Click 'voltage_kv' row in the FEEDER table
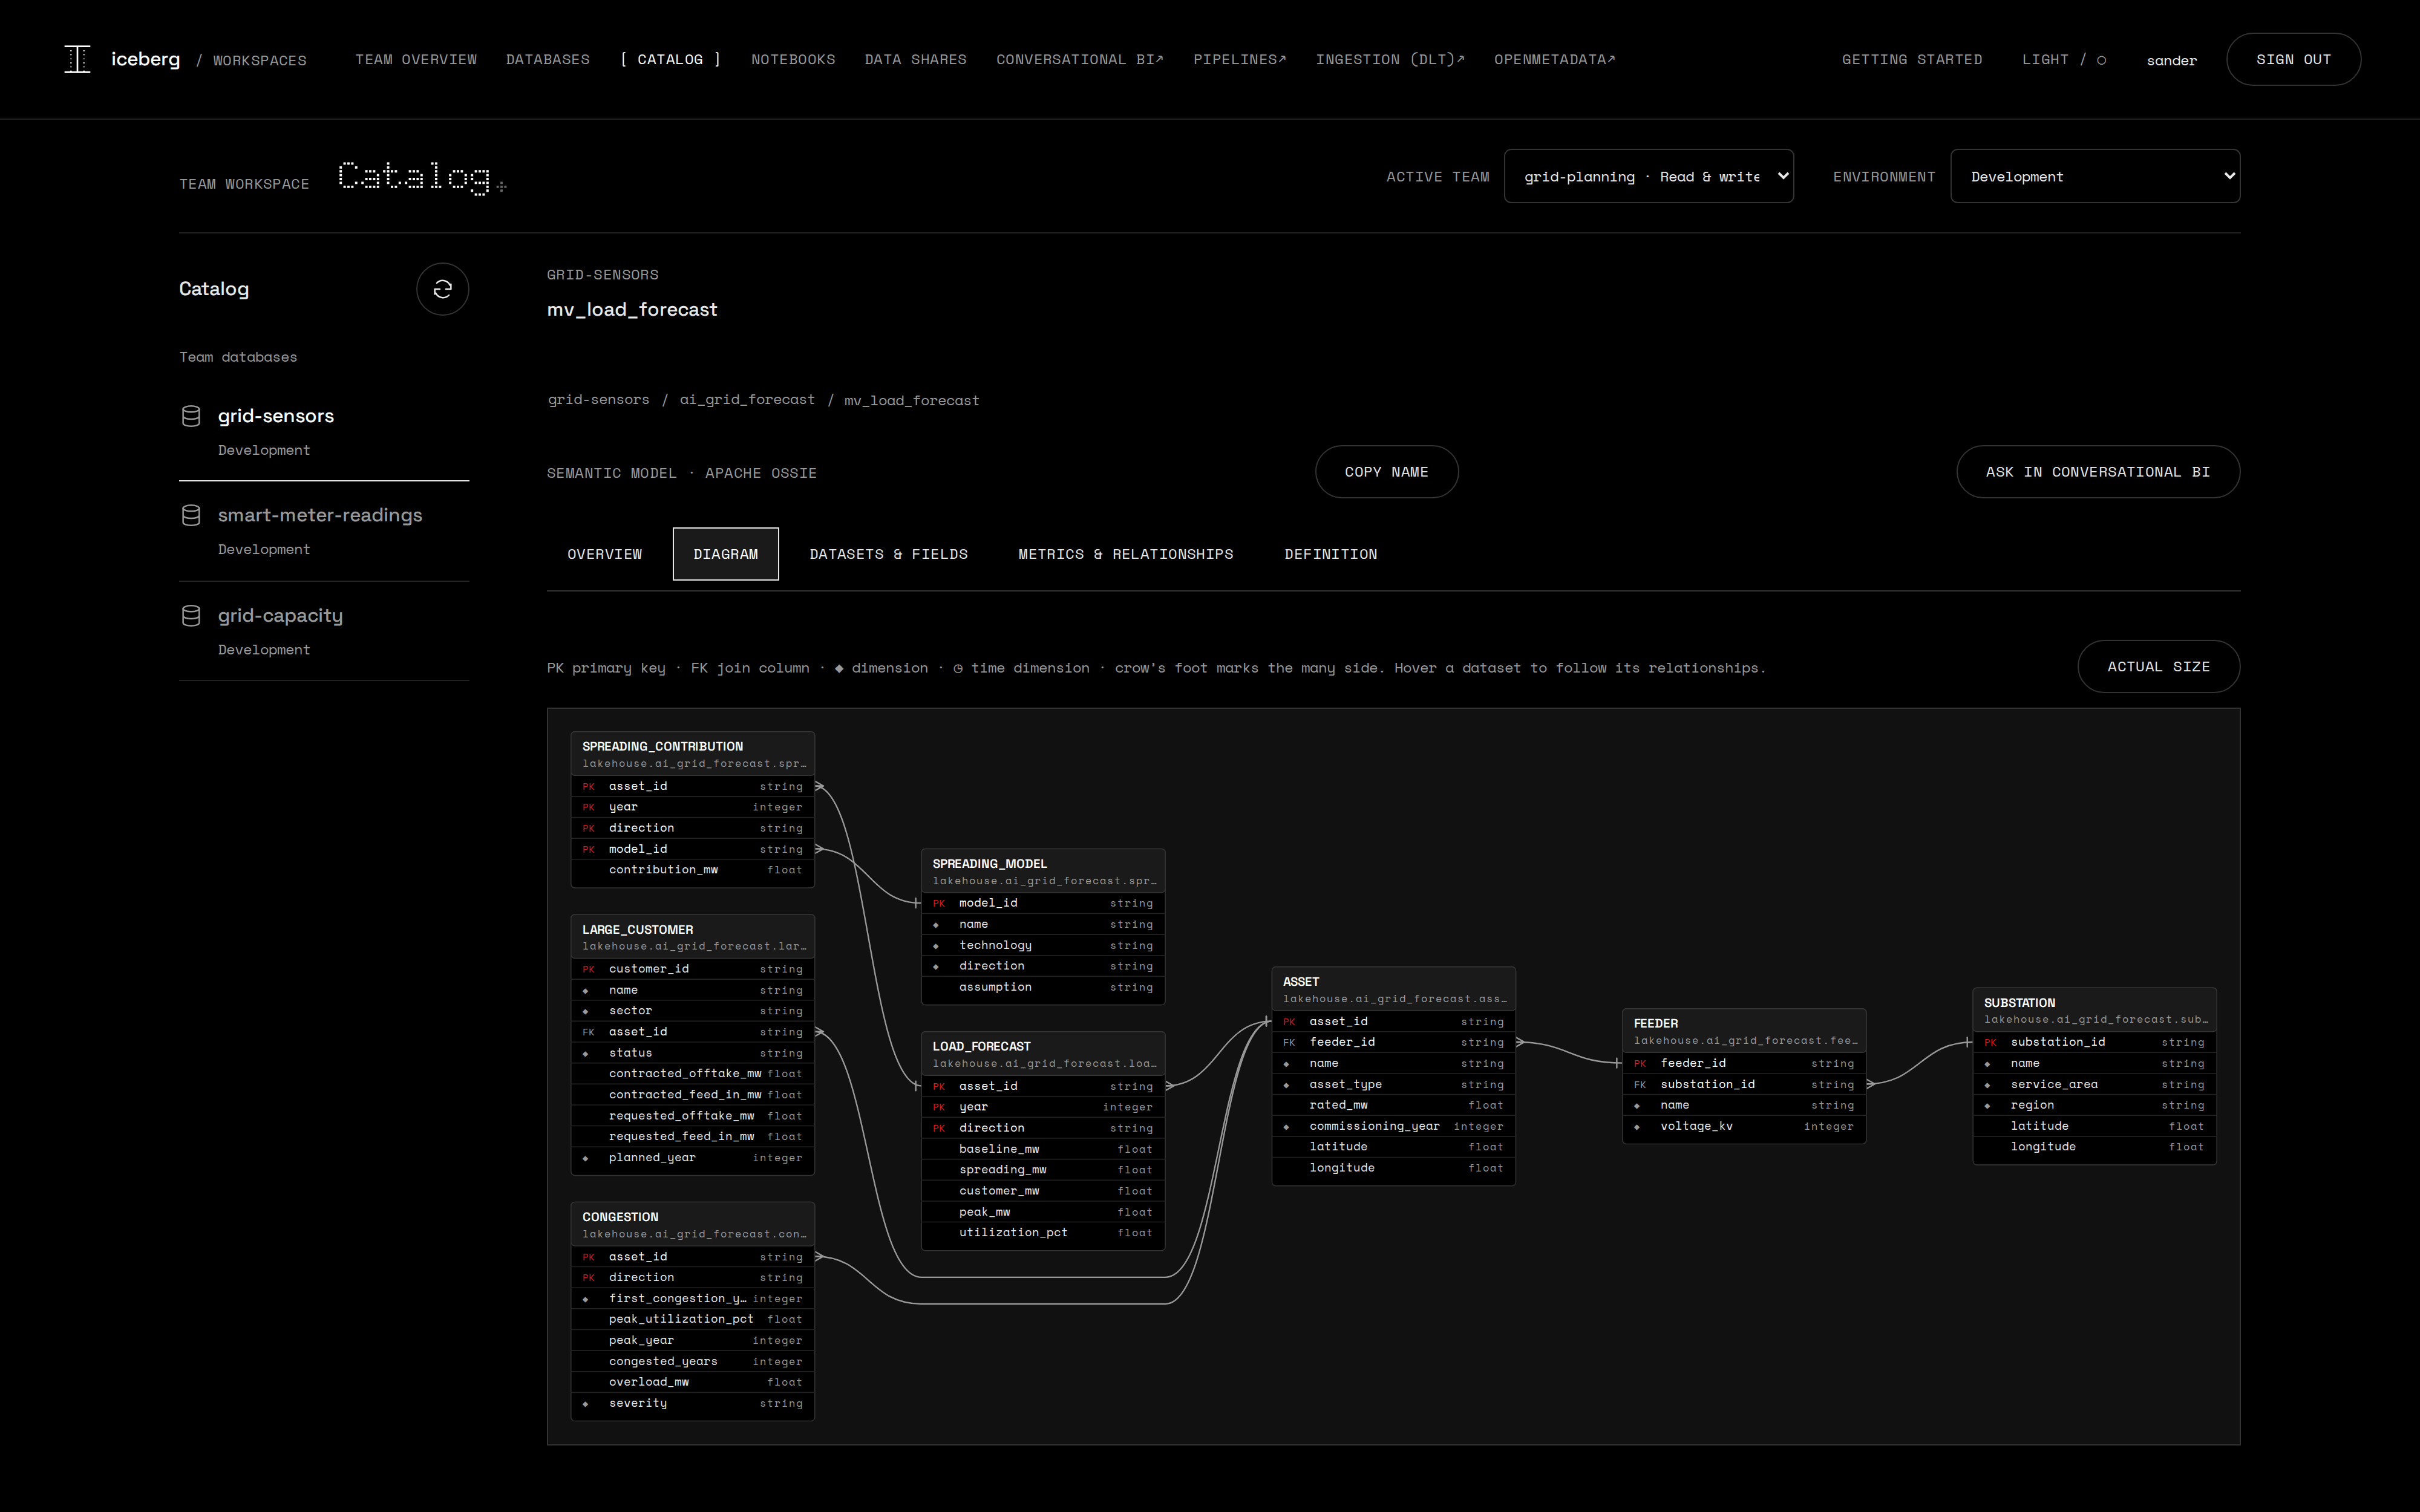The height and width of the screenshot is (1512, 2420). coord(1743,1127)
